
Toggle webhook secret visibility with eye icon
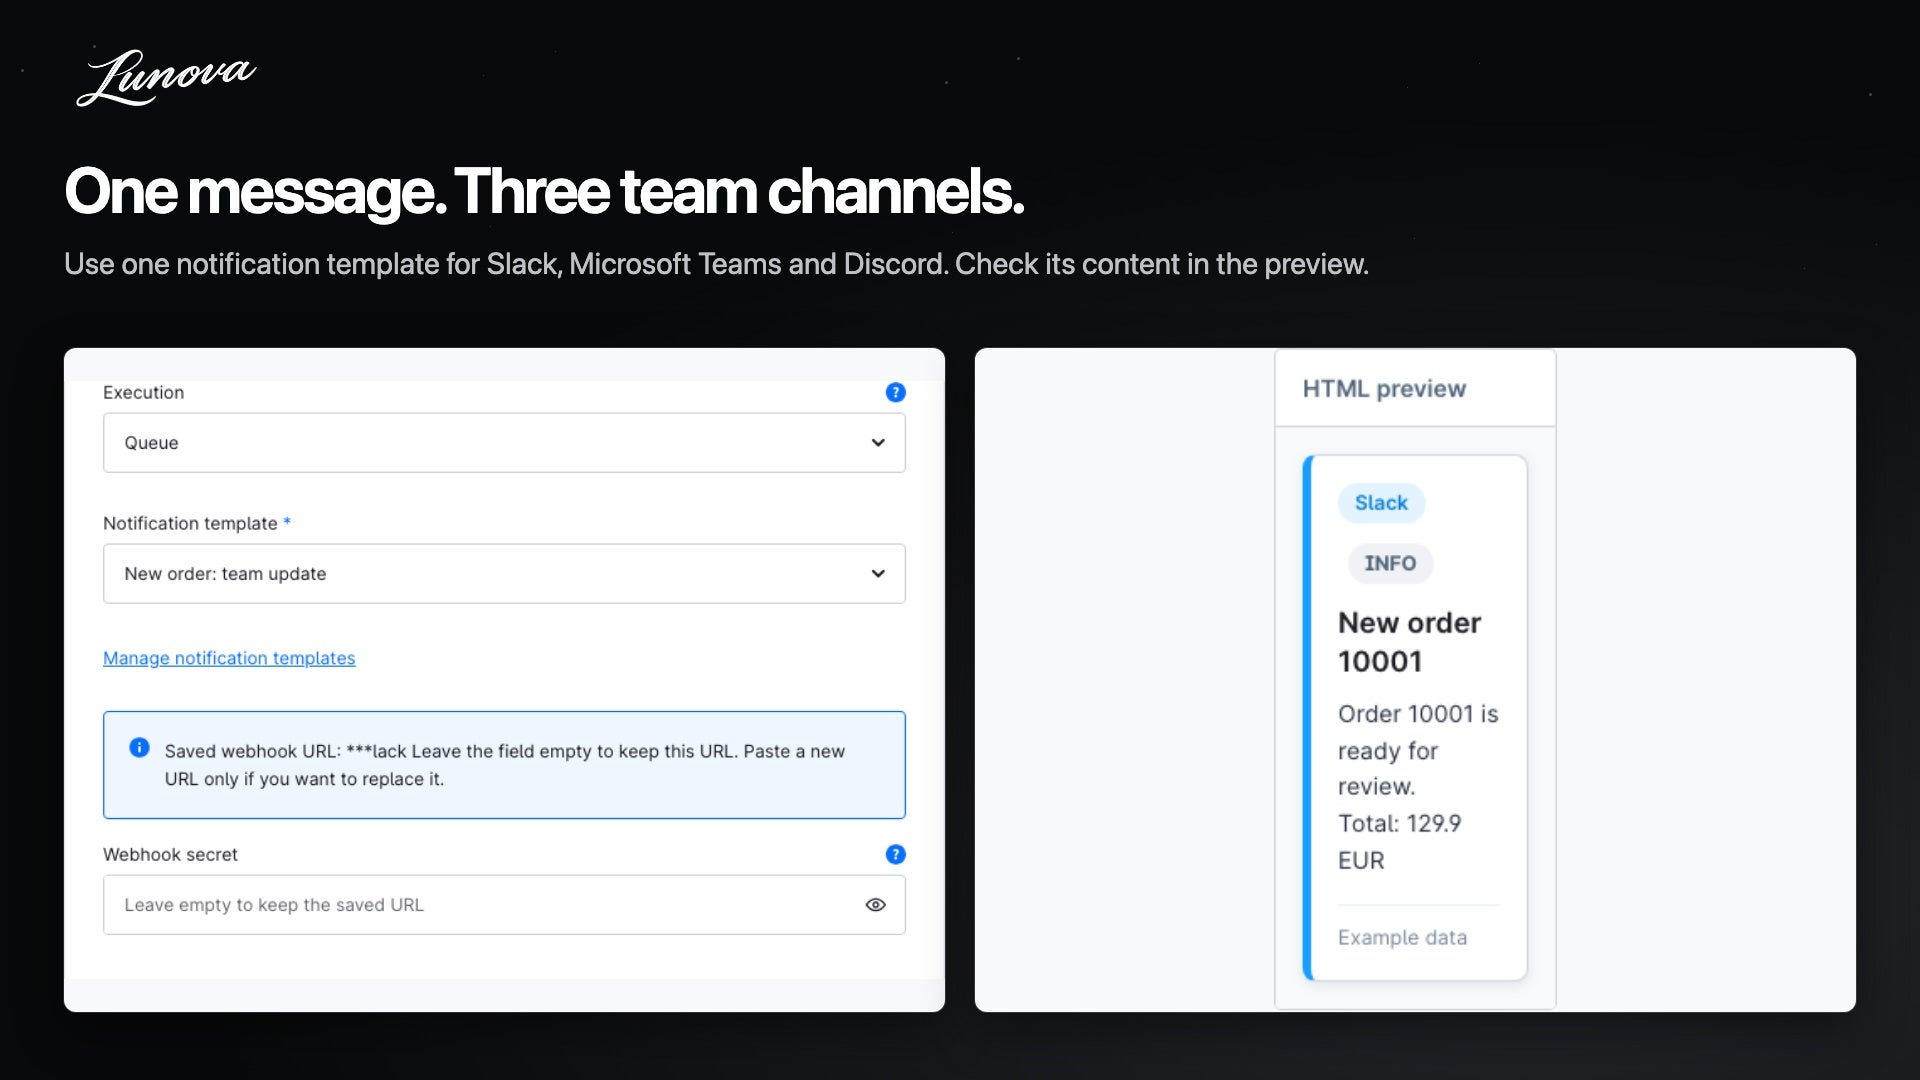(x=875, y=905)
